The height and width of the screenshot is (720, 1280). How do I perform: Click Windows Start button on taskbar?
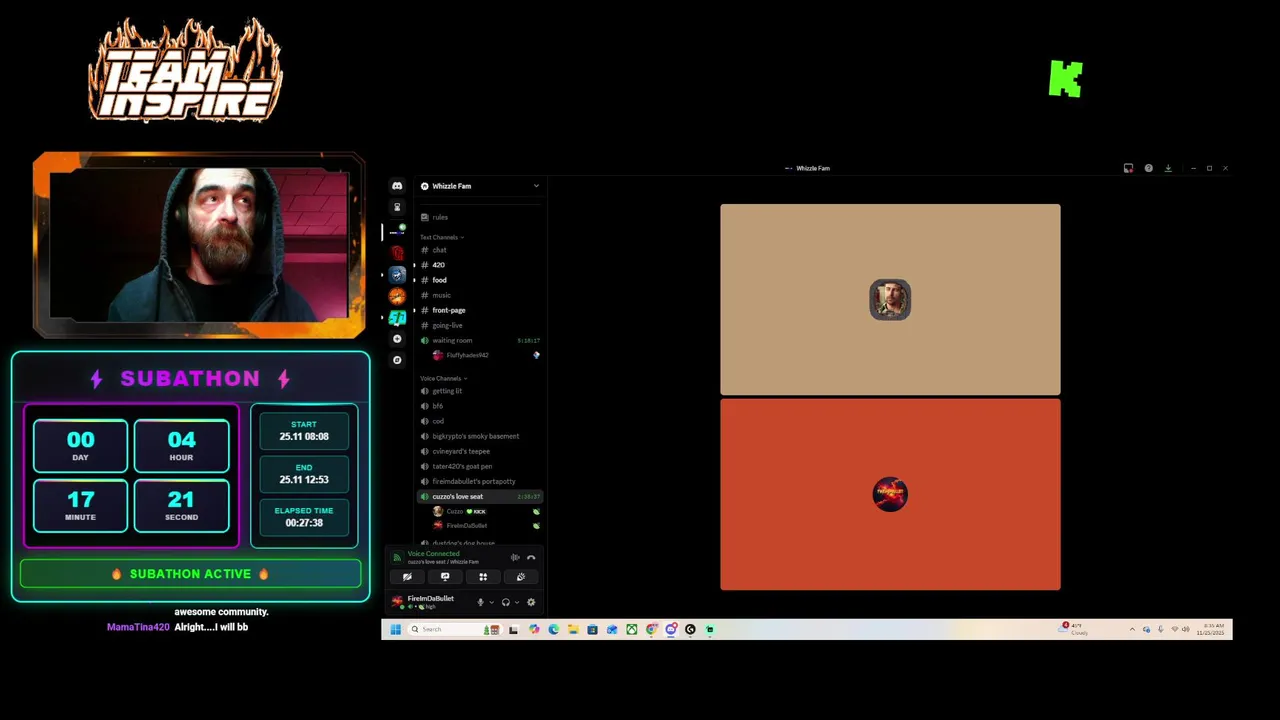point(395,629)
